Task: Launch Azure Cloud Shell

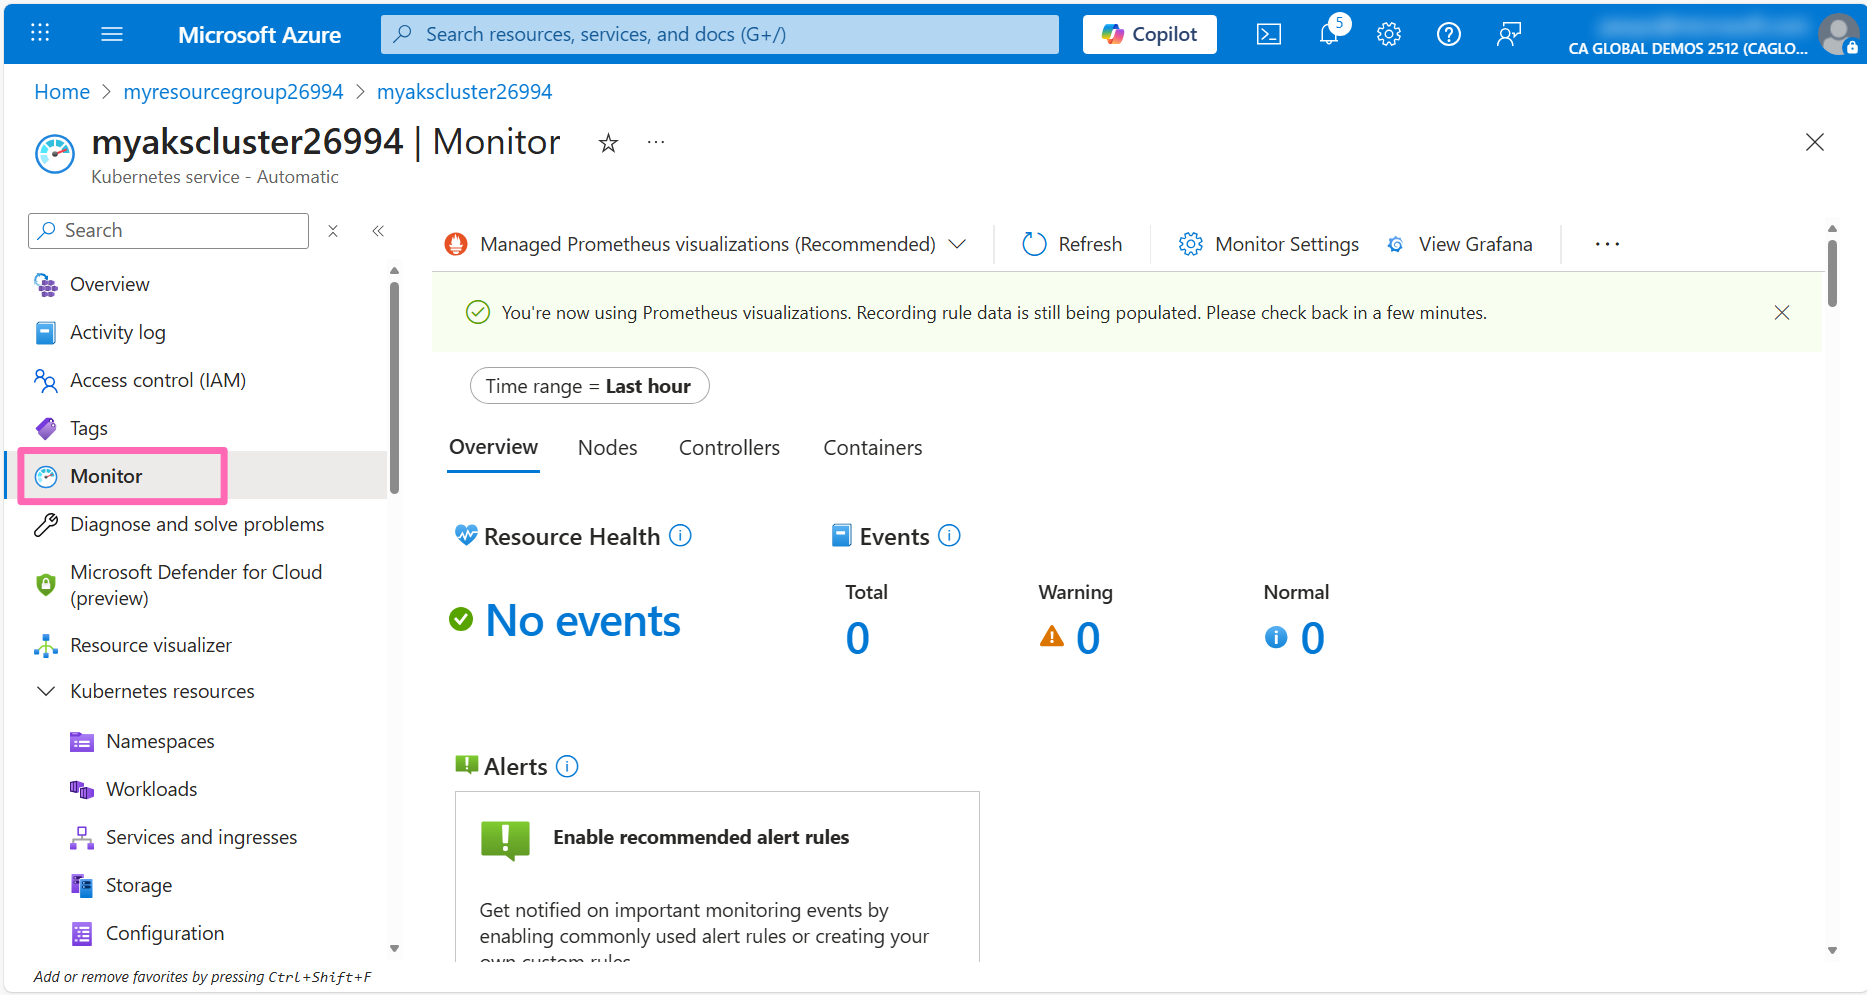Action: [x=1268, y=33]
